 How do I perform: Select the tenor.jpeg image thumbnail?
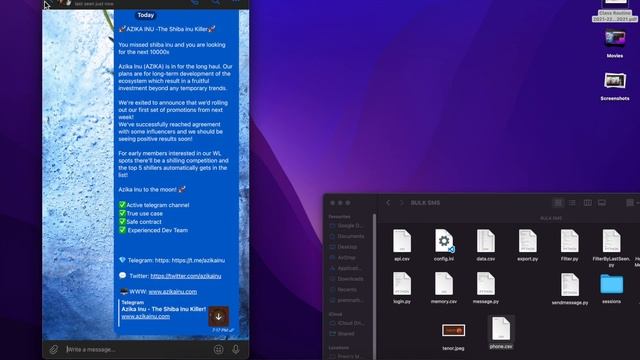click(x=453, y=330)
